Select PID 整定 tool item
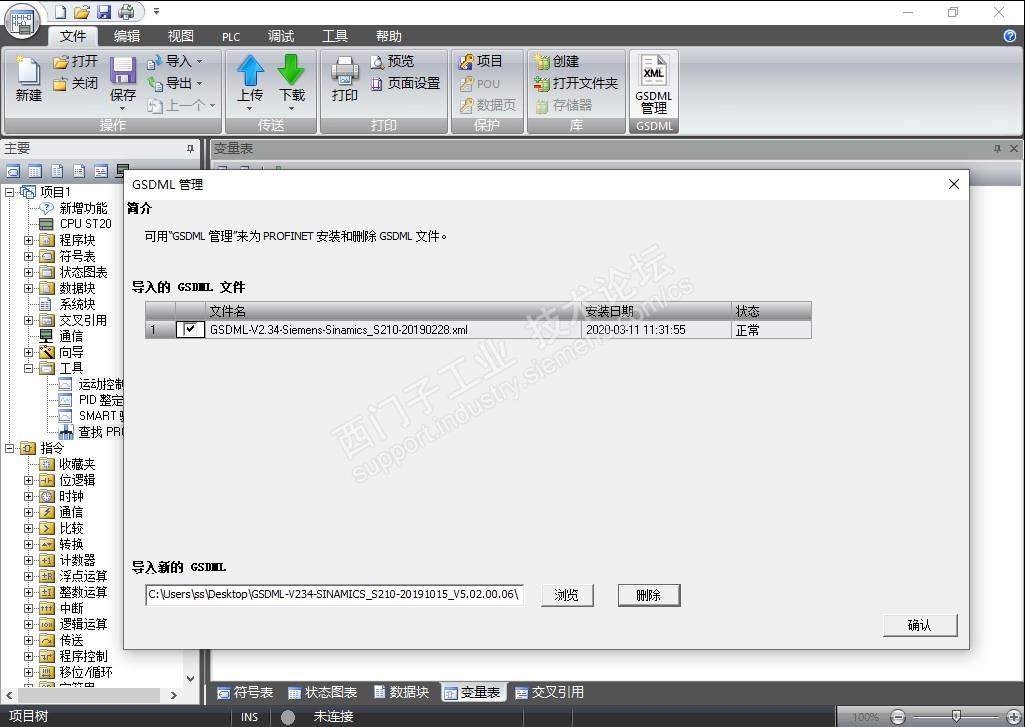The image size is (1025, 727). click(x=101, y=399)
